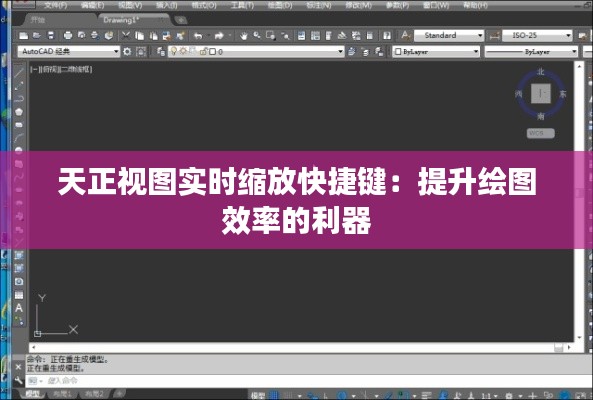Open the ByLayer linetype dropdown
Viewport: 593px width, 400px height.
click(x=531, y=51)
